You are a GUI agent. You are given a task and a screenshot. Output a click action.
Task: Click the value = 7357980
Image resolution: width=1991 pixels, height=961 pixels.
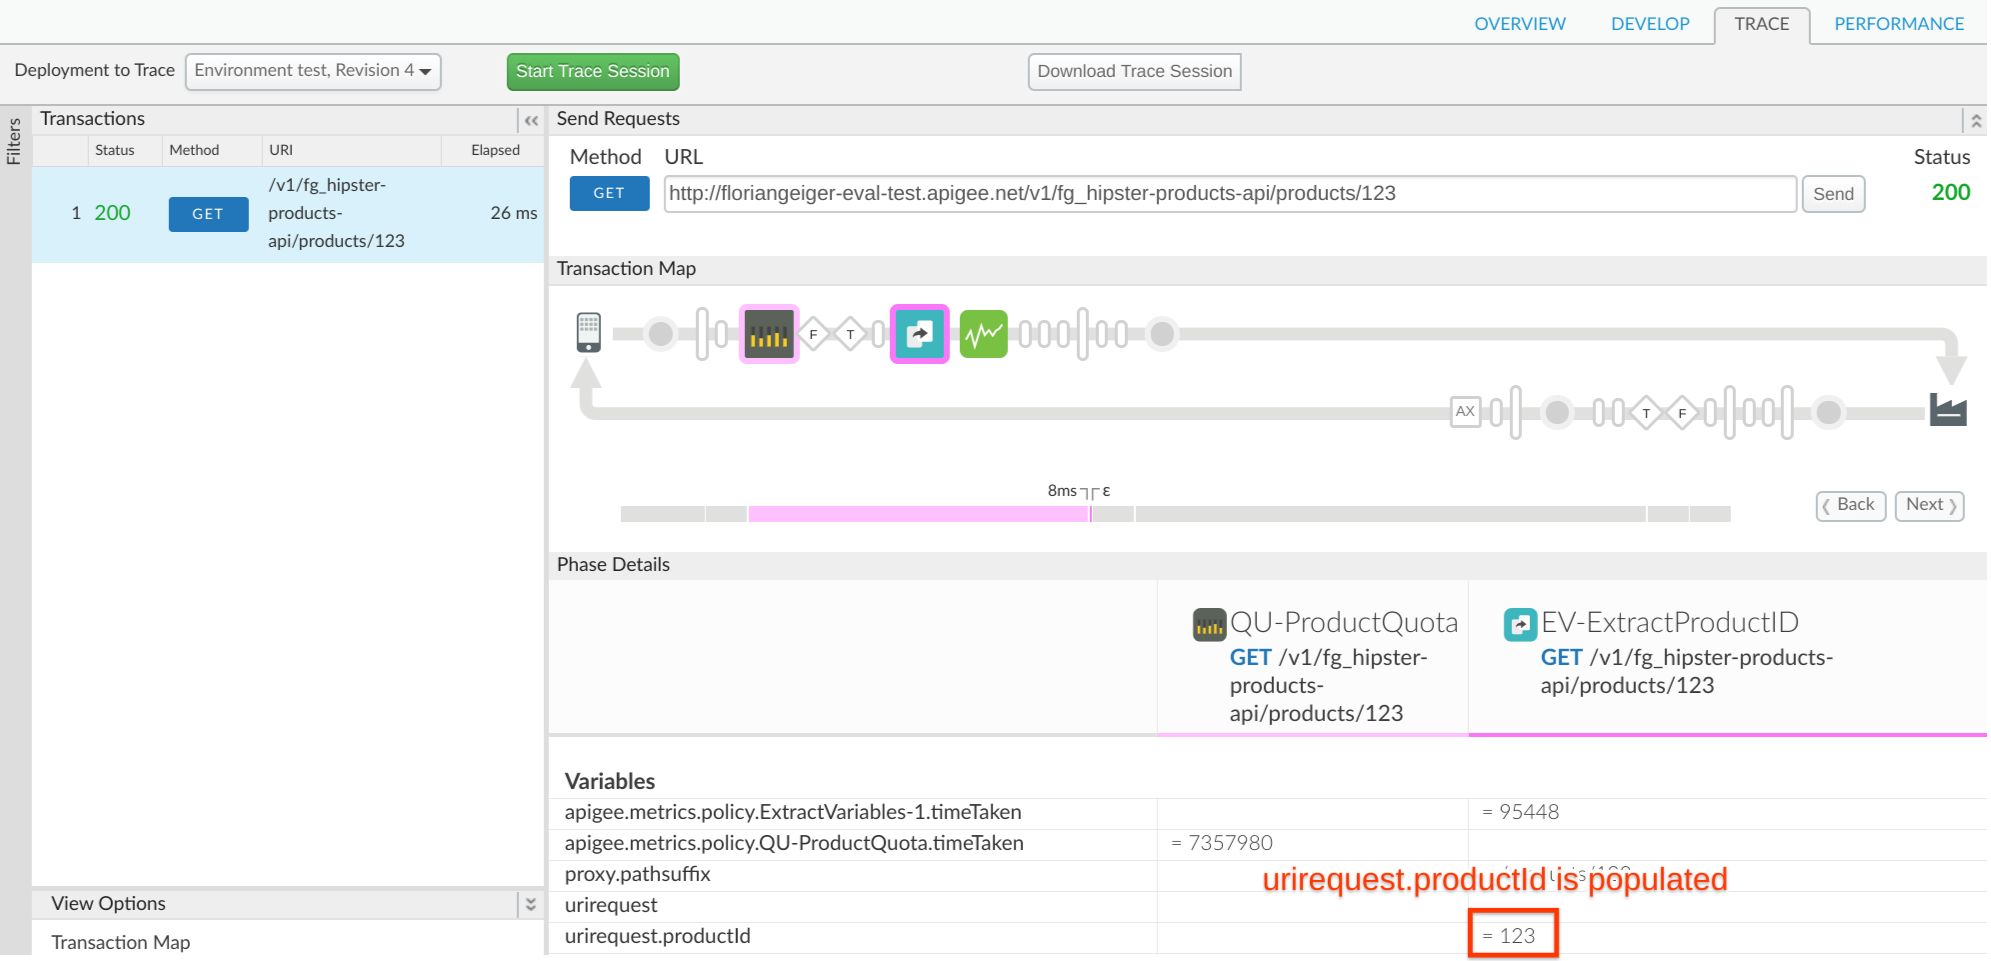coord(1221,843)
